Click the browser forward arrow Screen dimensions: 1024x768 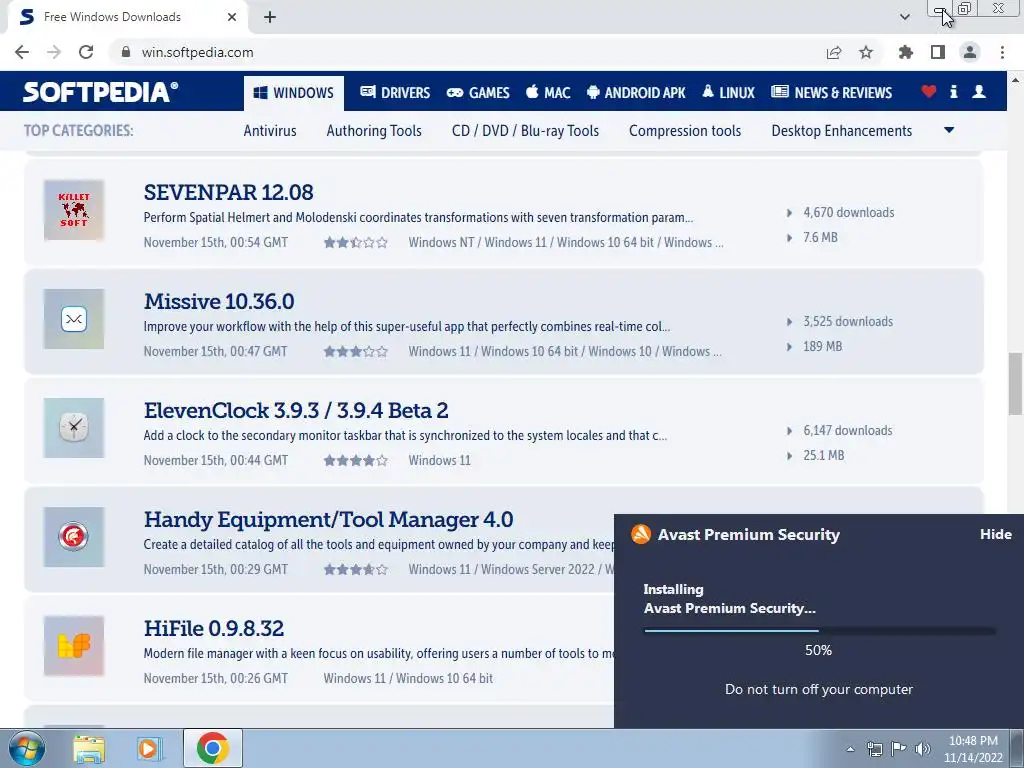click(x=54, y=52)
